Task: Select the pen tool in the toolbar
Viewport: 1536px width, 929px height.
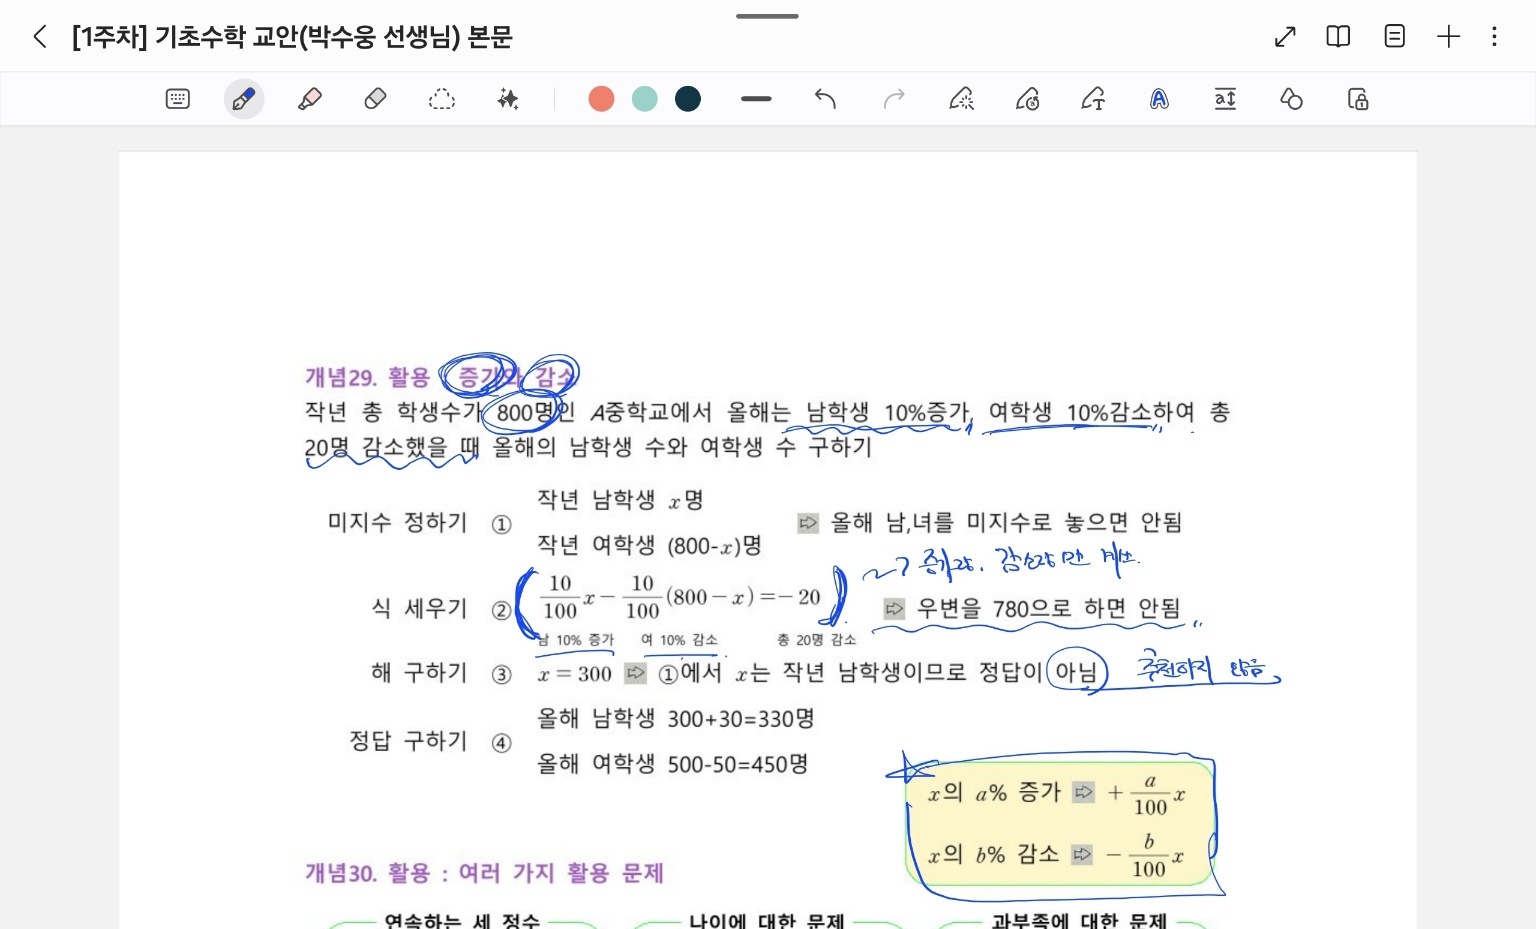Action: tap(243, 99)
